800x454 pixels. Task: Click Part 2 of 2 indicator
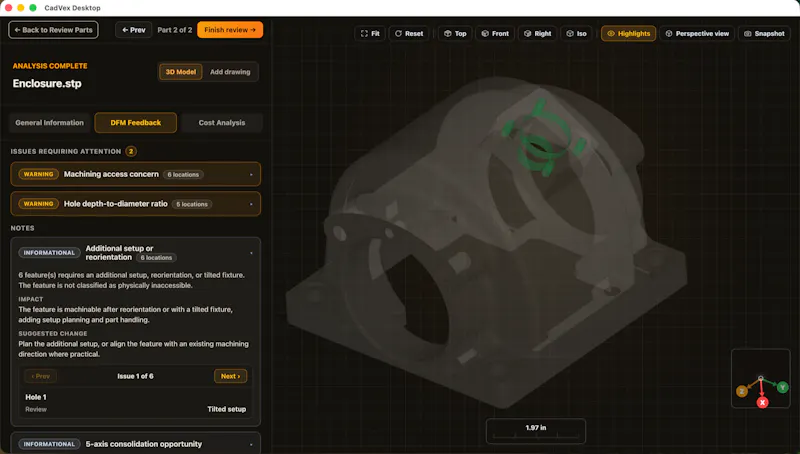(174, 30)
